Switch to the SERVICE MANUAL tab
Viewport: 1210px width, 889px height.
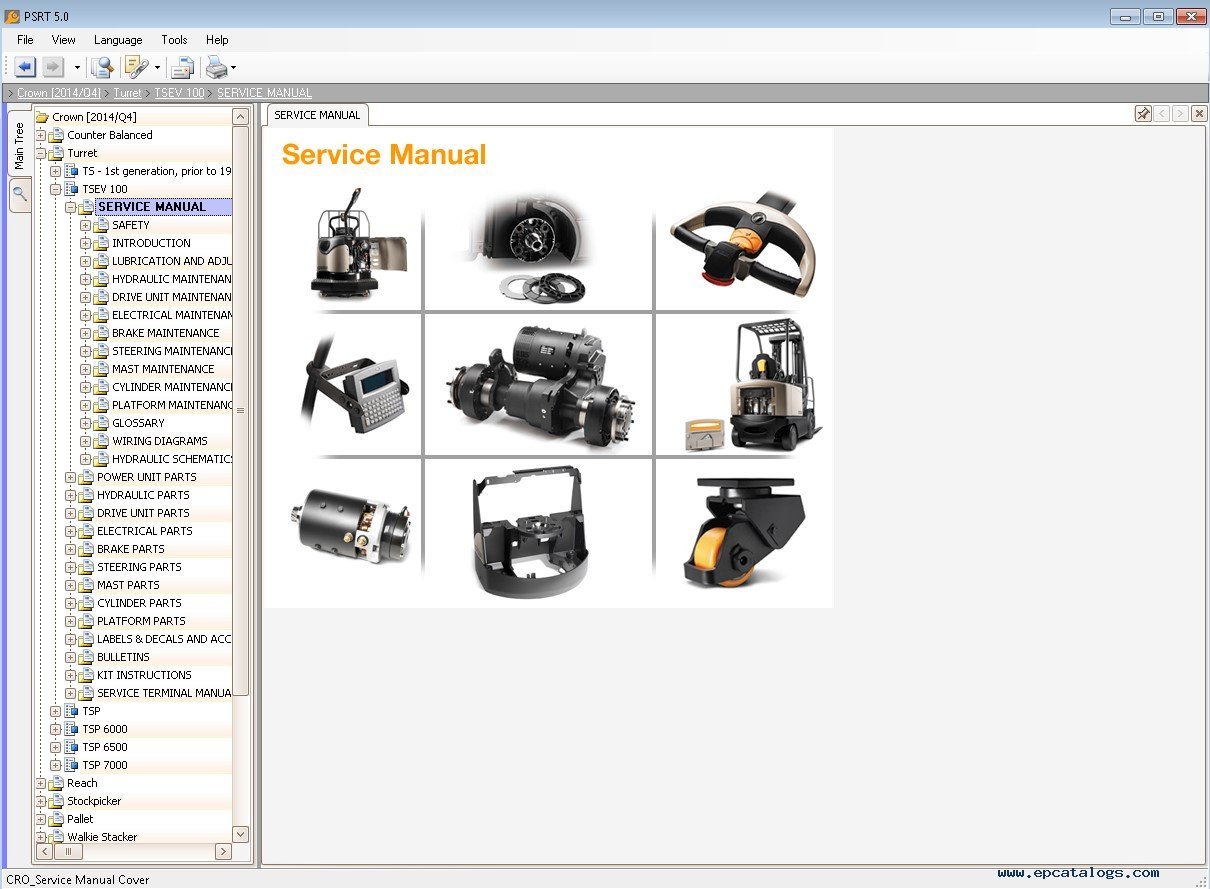(x=316, y=114)
